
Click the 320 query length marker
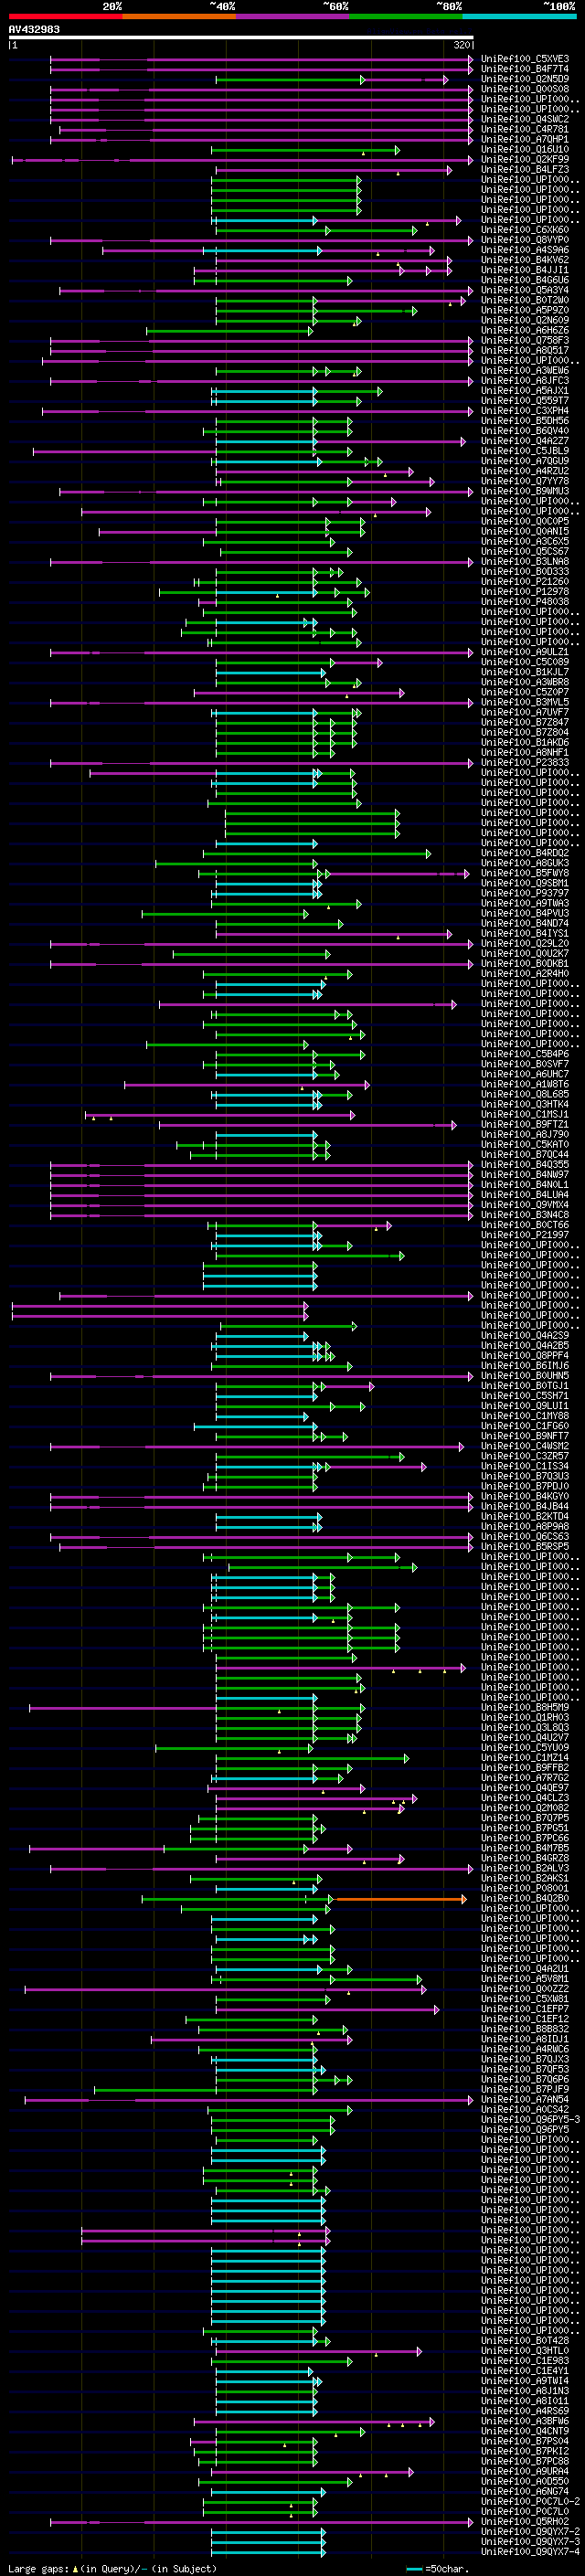(462, 45)
